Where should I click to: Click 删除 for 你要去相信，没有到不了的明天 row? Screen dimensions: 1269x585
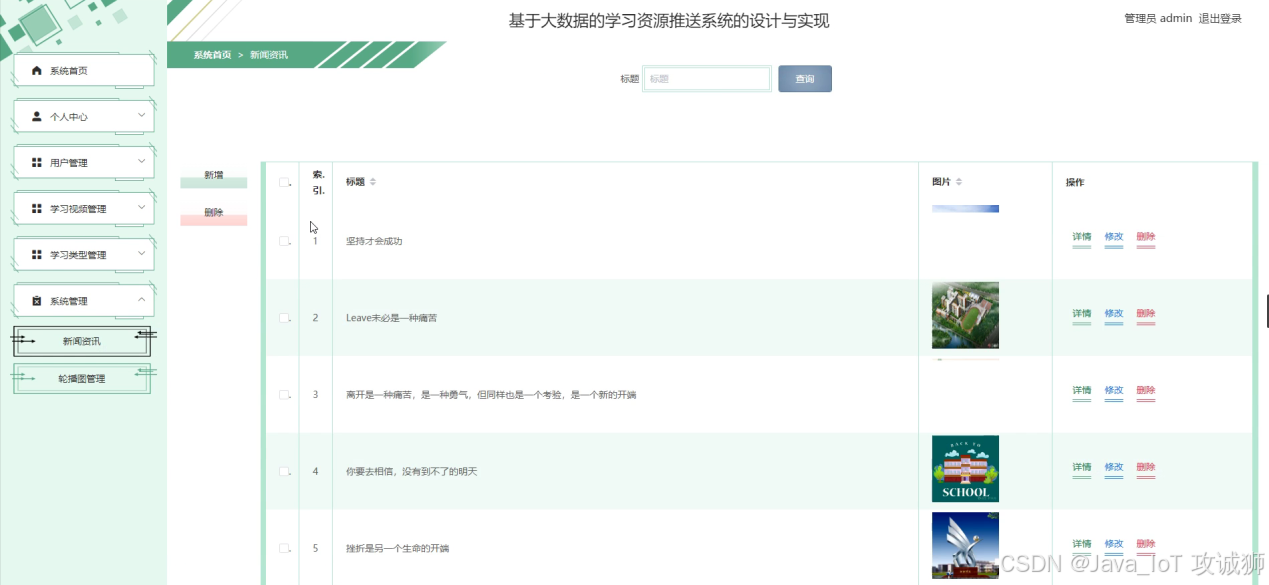[1146, 468]
